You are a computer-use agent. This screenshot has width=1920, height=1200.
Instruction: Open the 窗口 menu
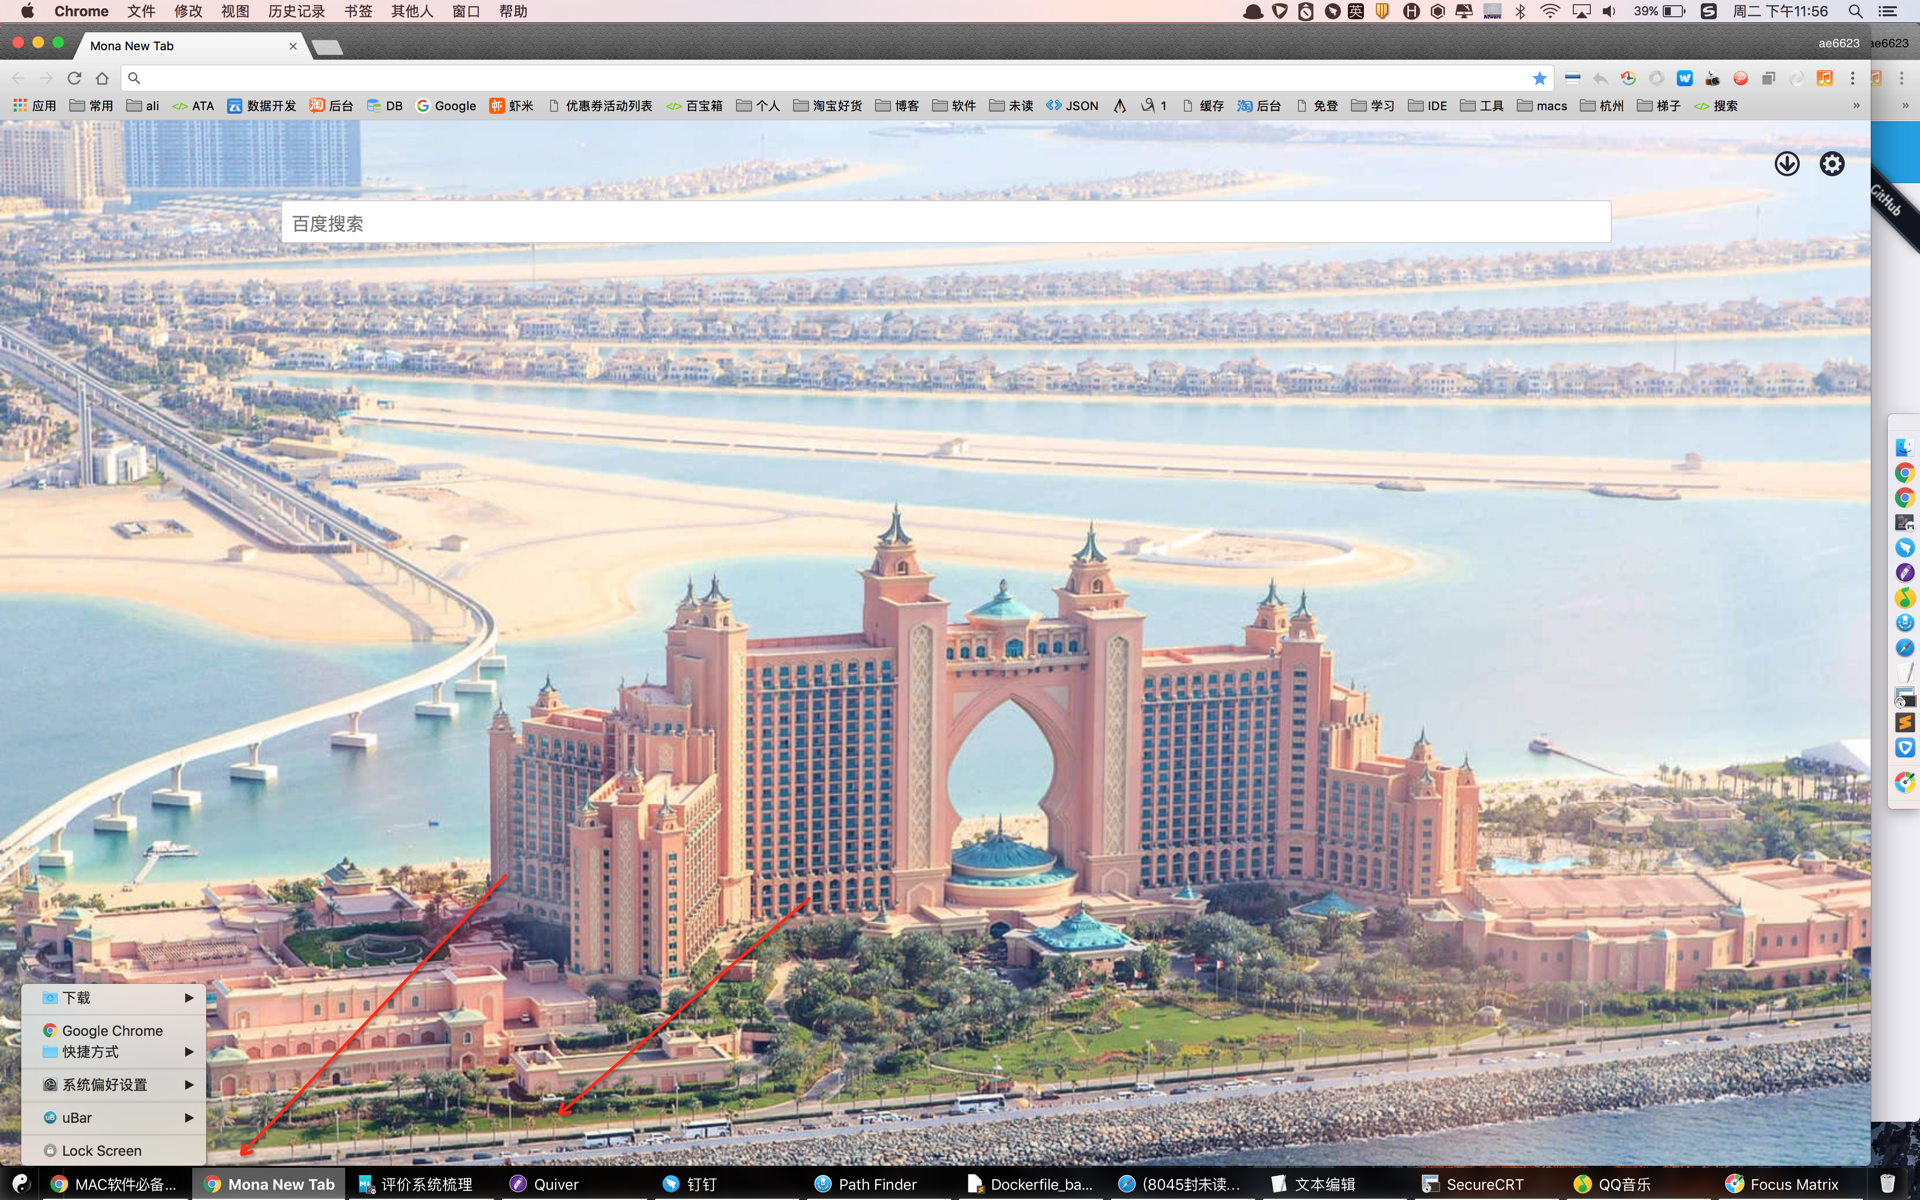click(x=466, y=11)
